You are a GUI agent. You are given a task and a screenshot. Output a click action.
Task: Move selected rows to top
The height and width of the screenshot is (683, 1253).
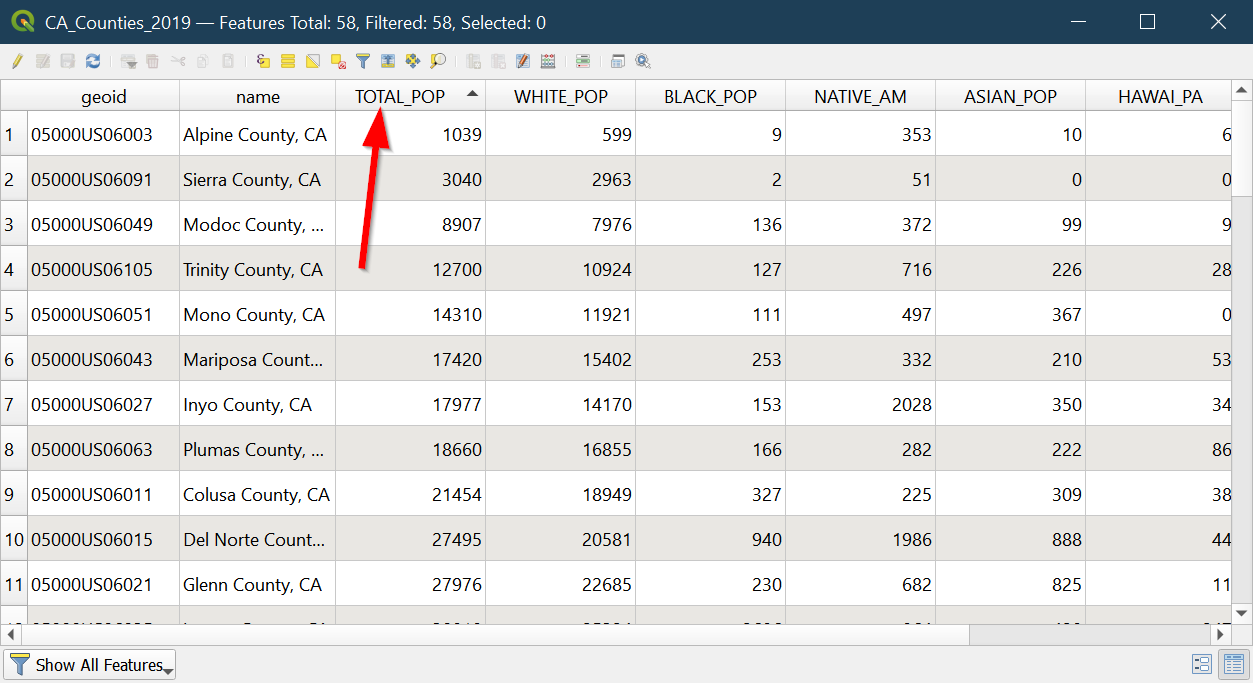388,61
